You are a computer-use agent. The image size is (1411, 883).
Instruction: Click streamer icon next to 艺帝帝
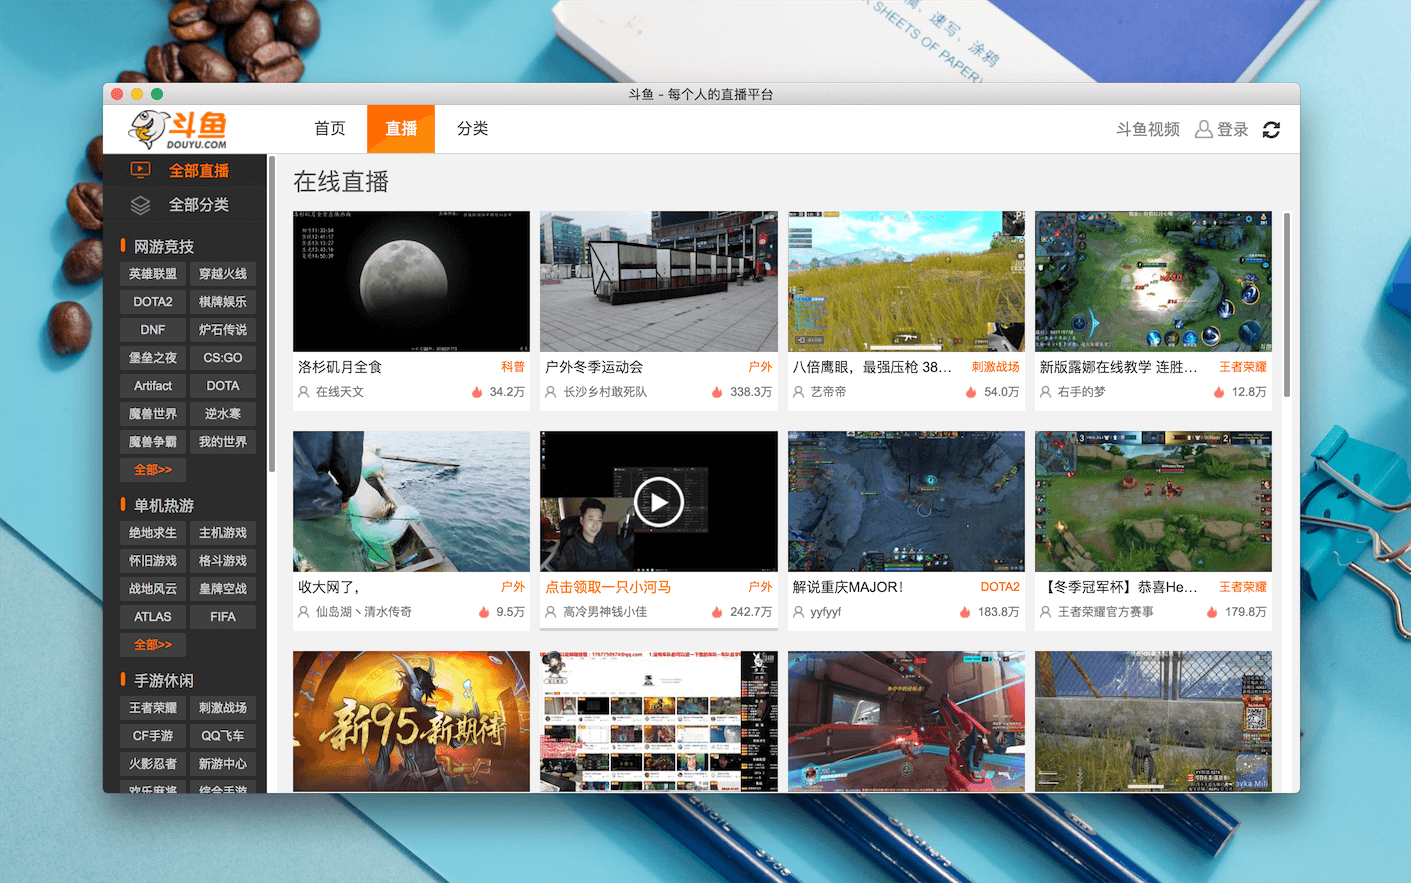point(798,392)
